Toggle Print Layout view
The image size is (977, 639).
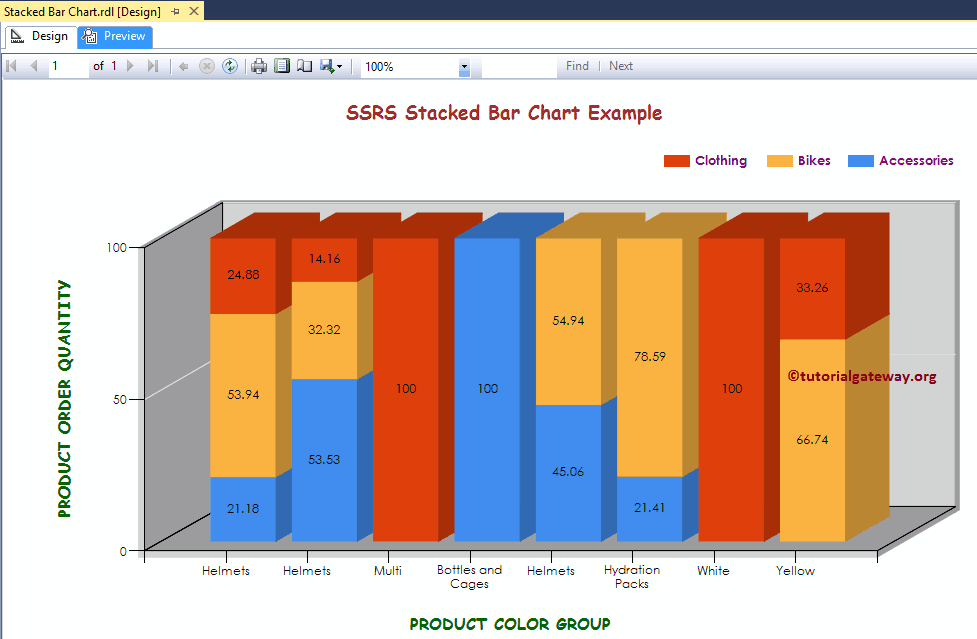pyautogui.click(x=284, y=66)
